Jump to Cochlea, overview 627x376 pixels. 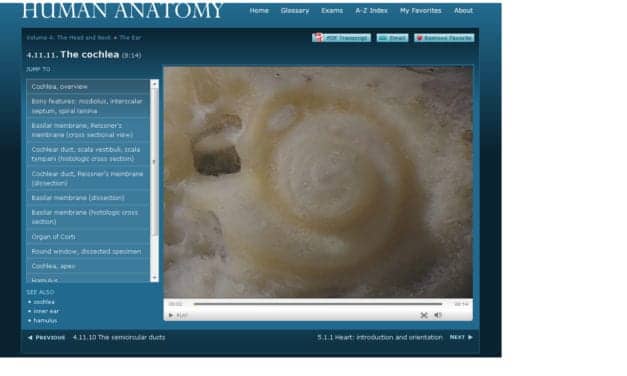(88, 86)
